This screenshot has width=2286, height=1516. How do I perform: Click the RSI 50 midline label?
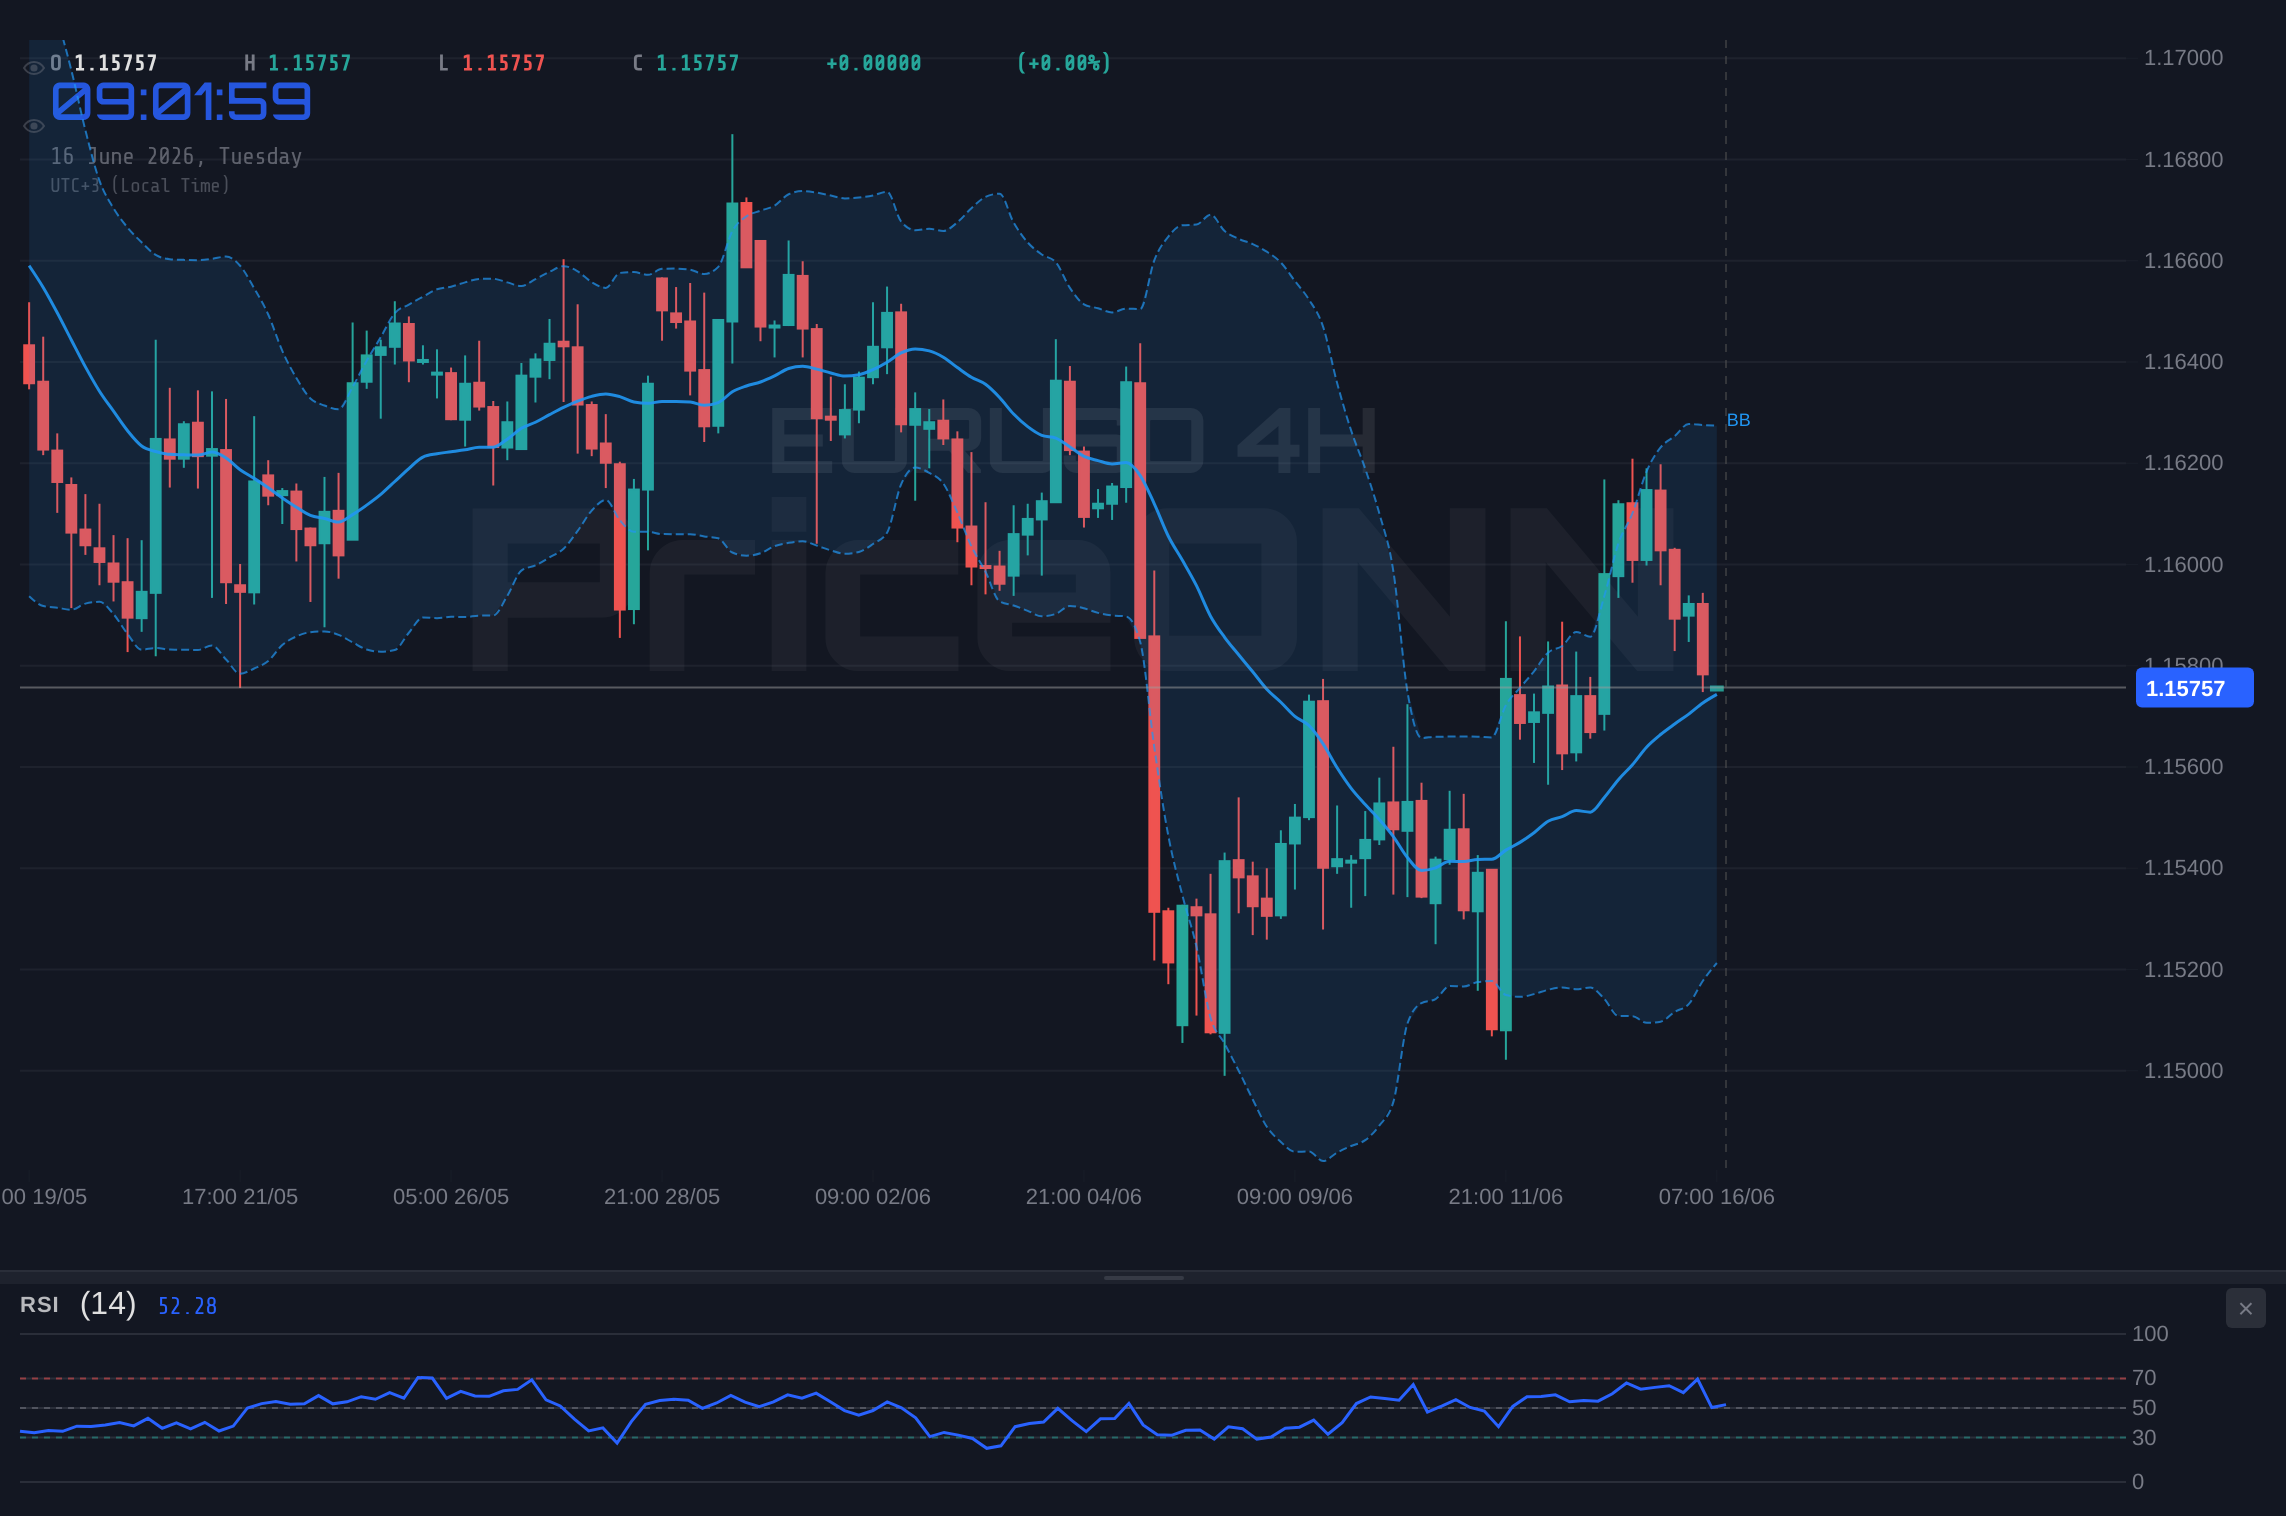coord(2144,1408)
